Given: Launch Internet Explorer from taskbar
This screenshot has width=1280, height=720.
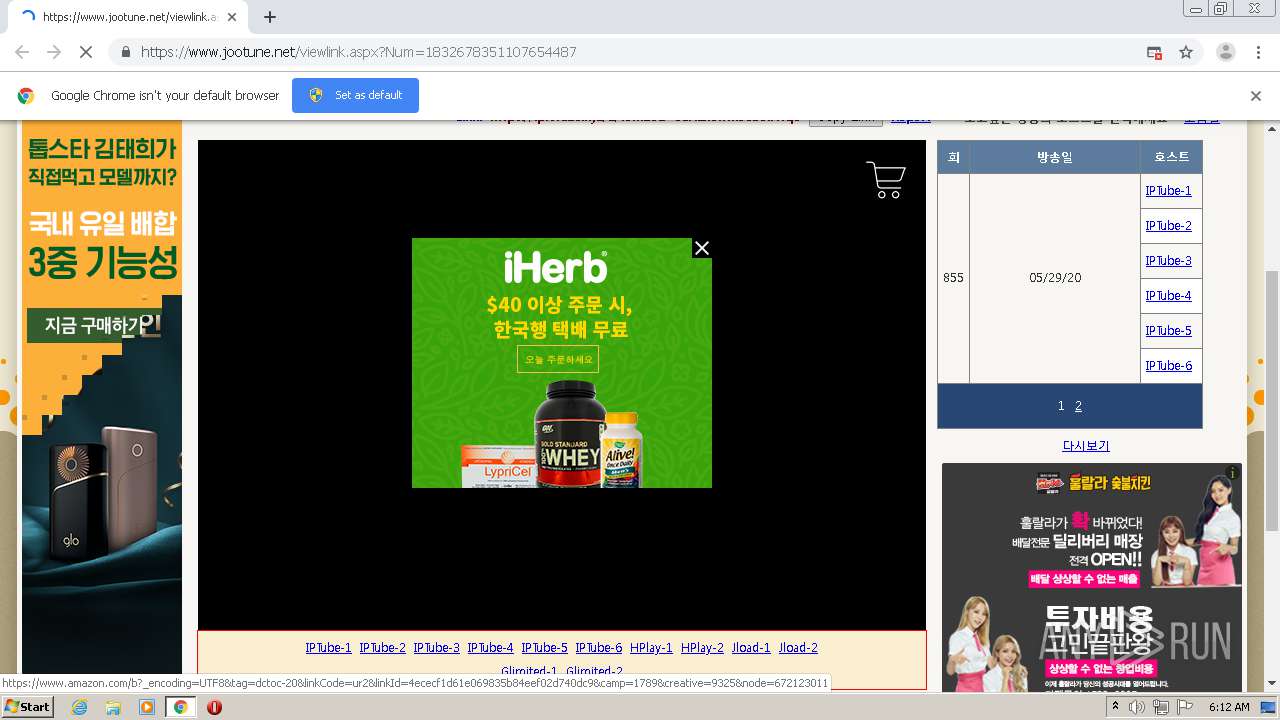Looking at the screenshot, I should coord(80,707).
